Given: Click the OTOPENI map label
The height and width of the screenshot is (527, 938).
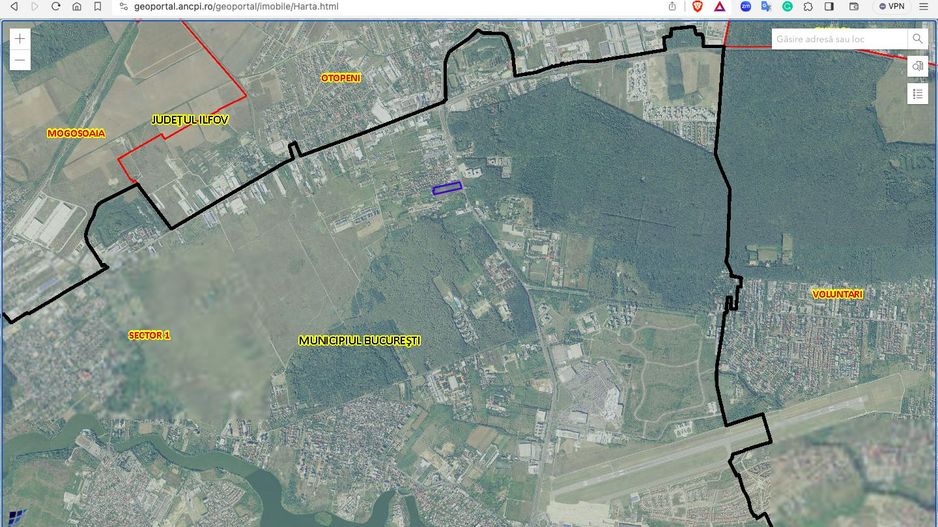Looking at the screenshot, I should point(340,78).
